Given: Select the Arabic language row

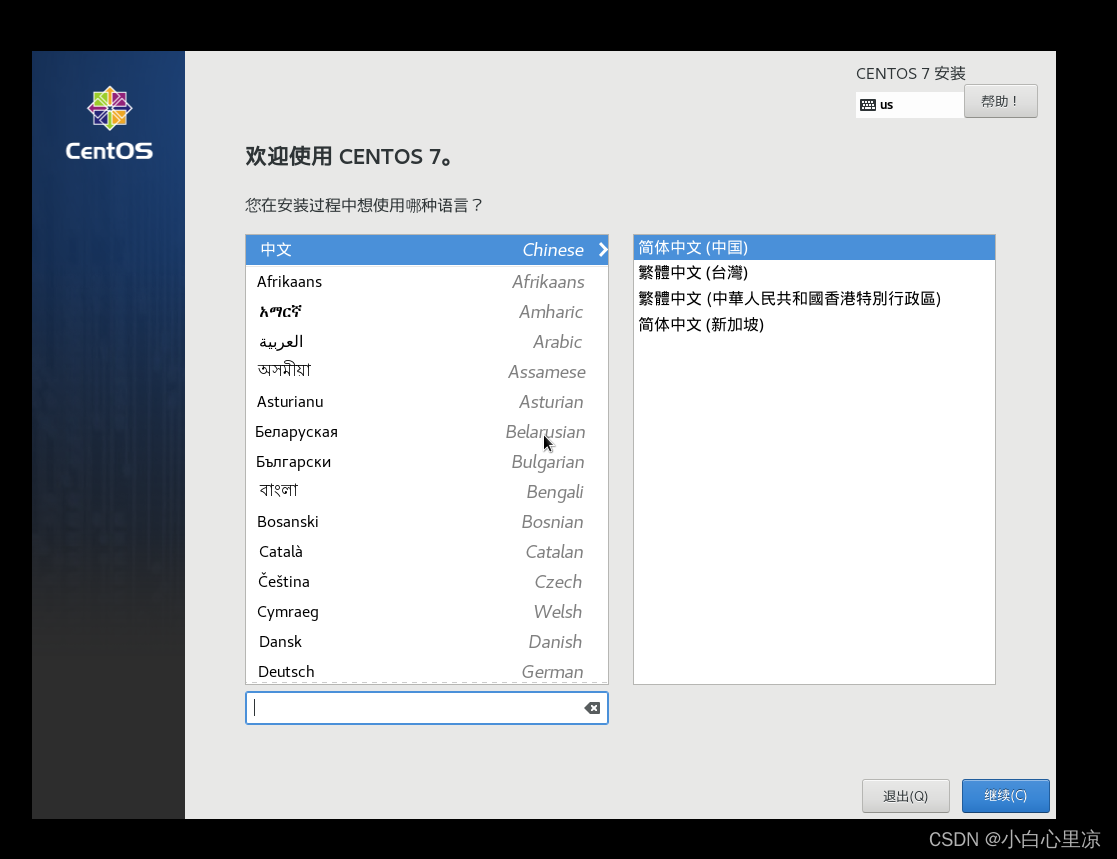Looking at the screenshot, I should click(x=427, y=341).
